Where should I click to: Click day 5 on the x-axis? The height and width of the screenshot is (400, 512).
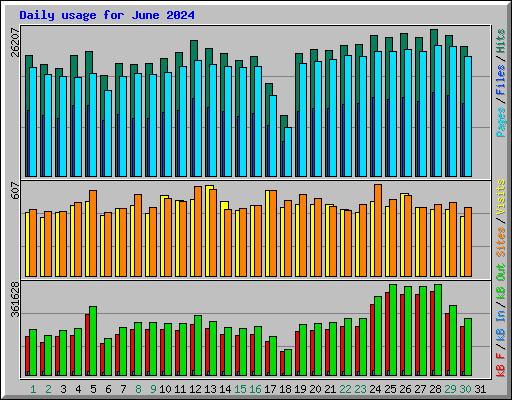(93, 389)
